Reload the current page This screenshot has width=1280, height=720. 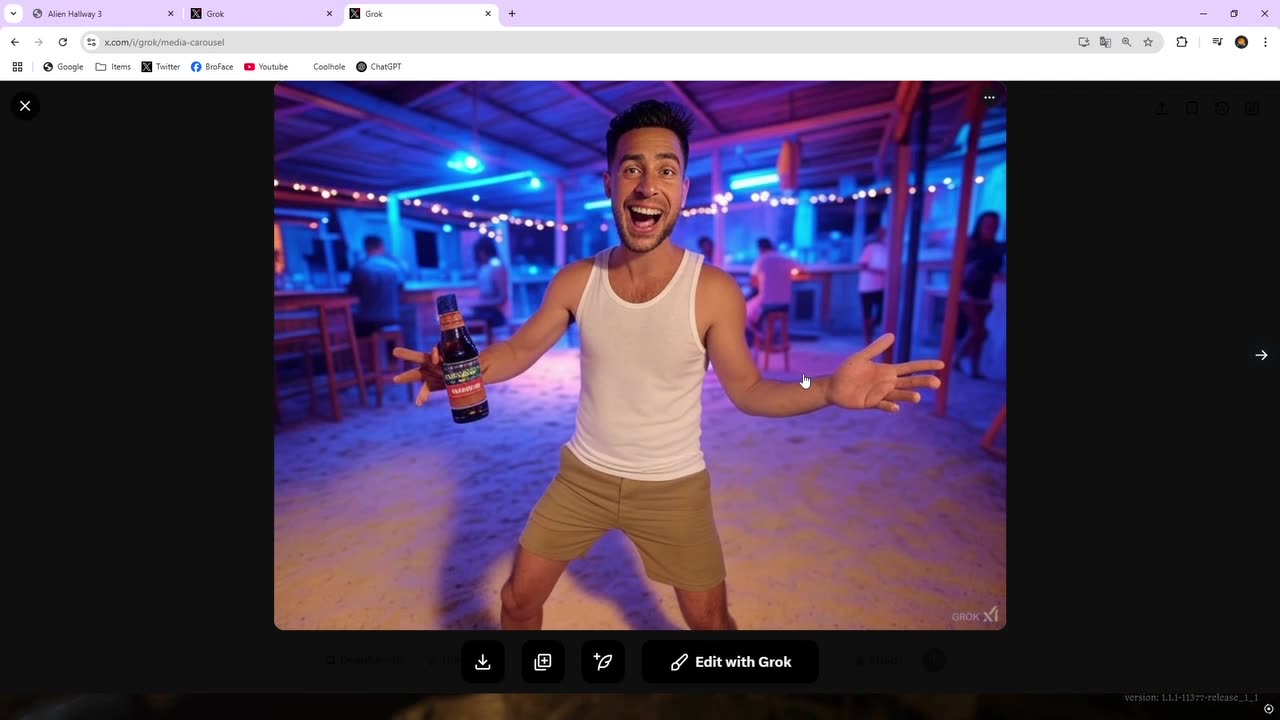coord(62,42)
